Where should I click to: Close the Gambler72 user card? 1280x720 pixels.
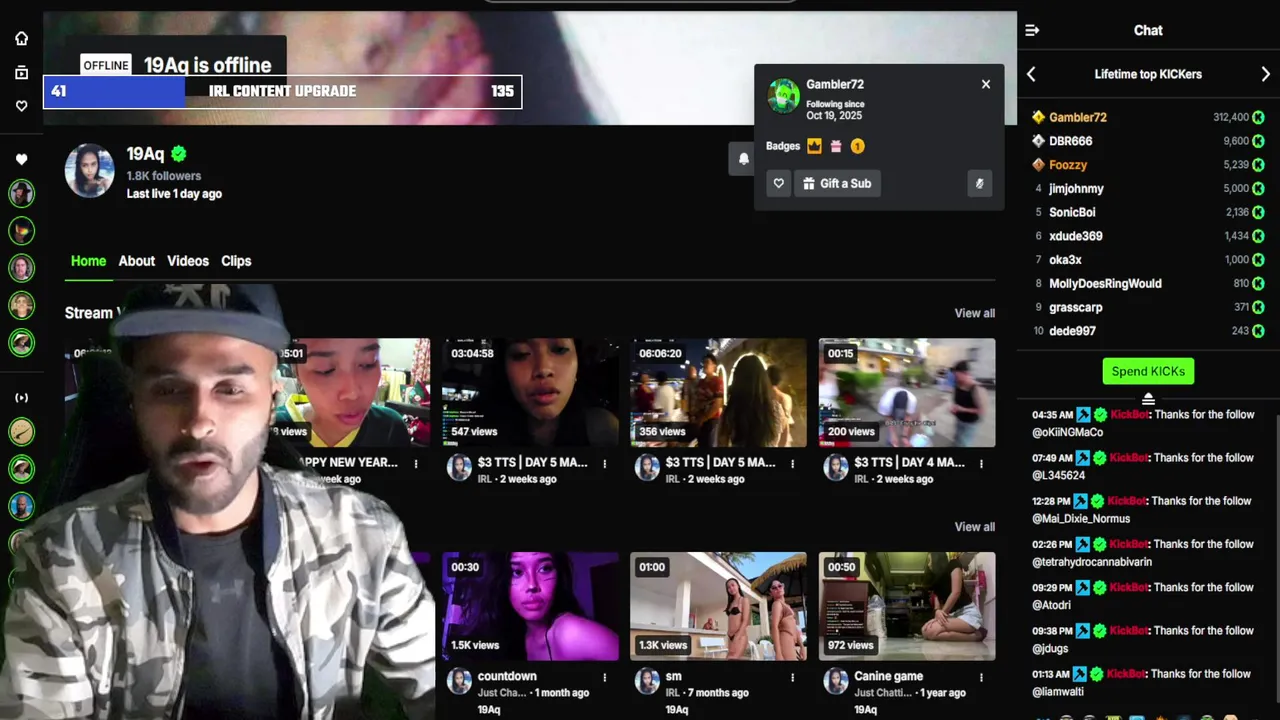click(986, 84)
